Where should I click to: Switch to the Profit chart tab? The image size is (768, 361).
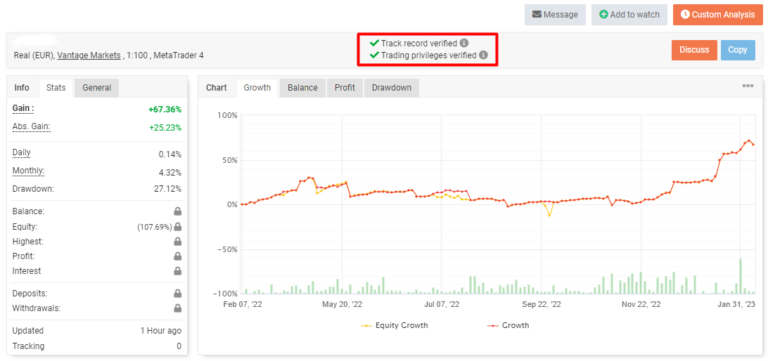tap(345, 88)
